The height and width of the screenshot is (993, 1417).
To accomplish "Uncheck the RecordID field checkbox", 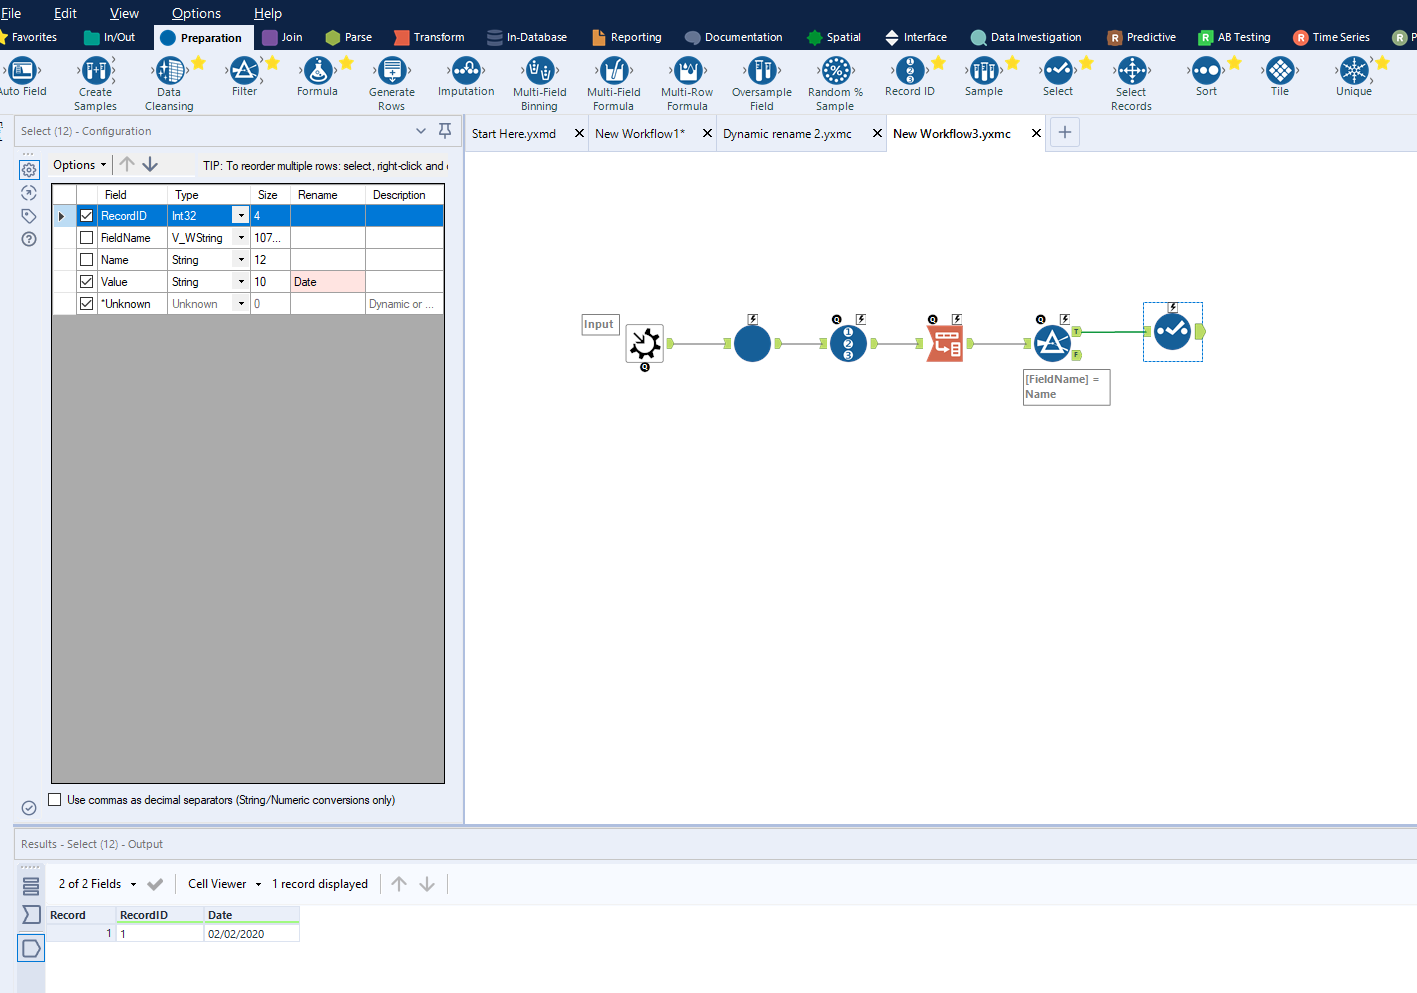I will 86,215.
